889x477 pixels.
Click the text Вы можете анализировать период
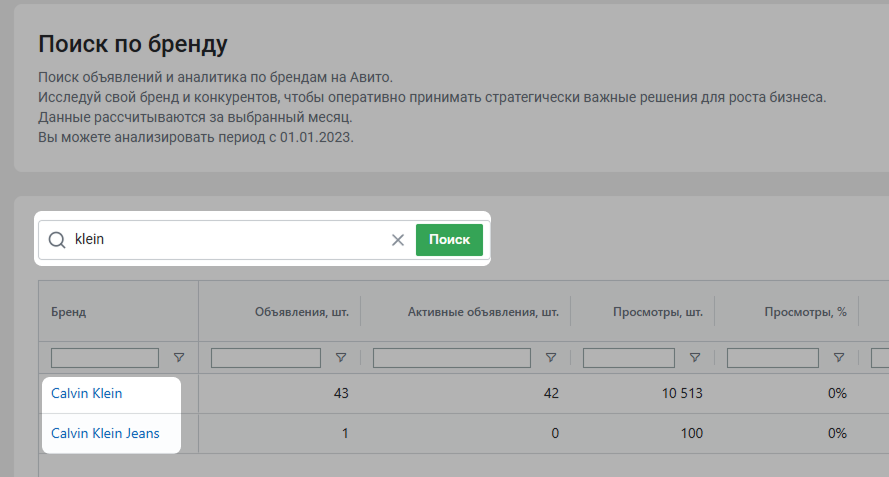tap(151, 137)
